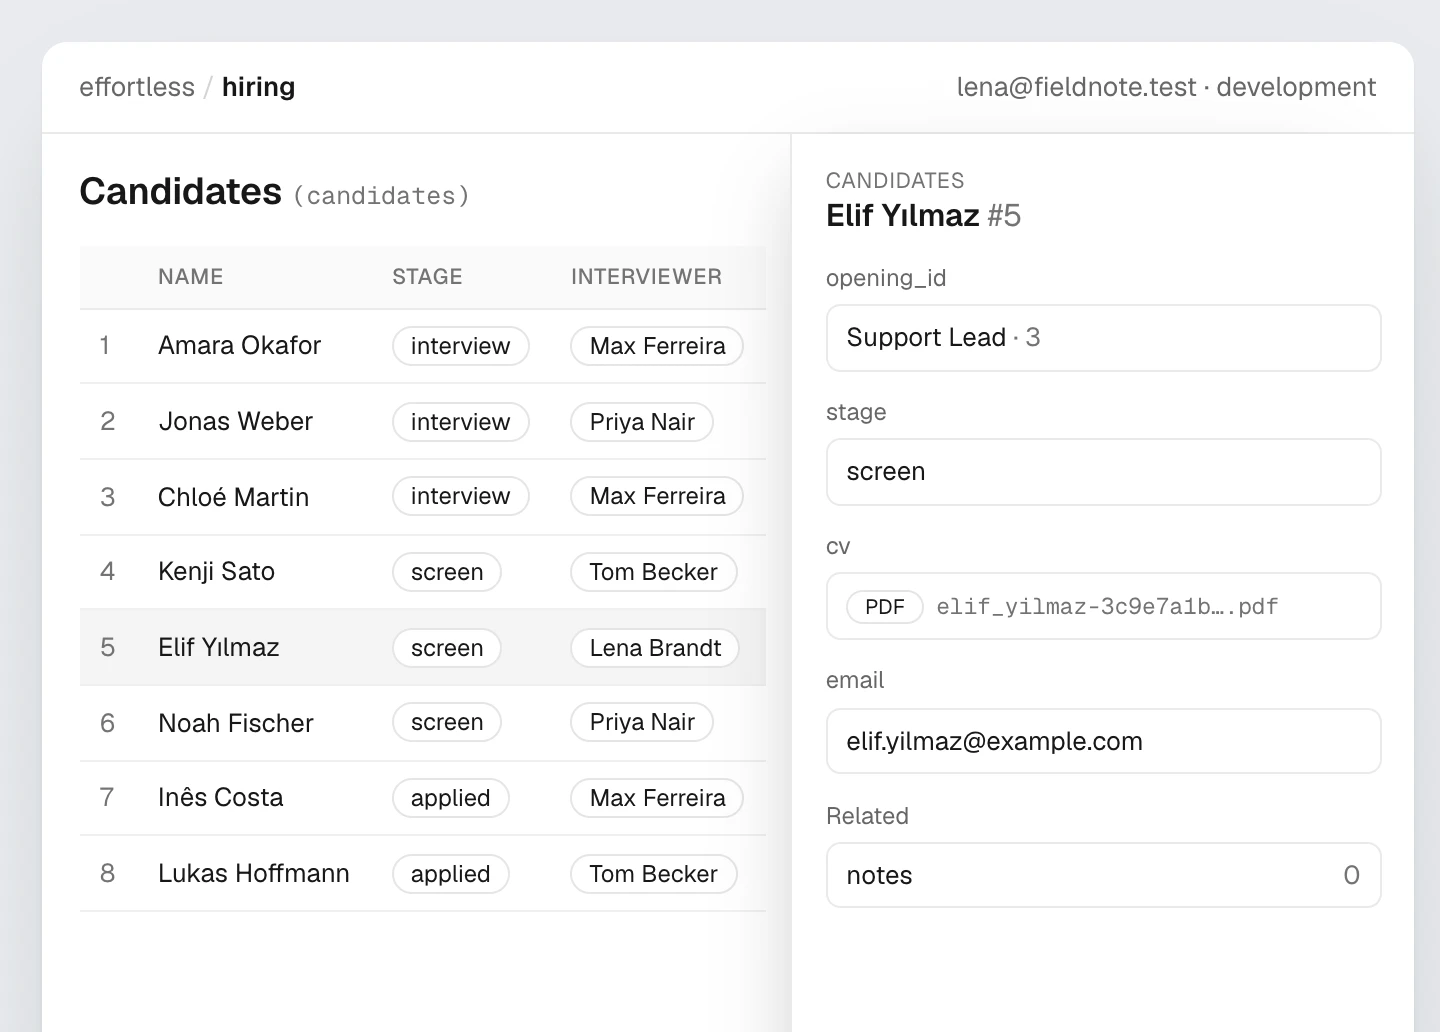Sort by the NAME column header
Screen dimensions: 1440x1032
tap(190, 277)
